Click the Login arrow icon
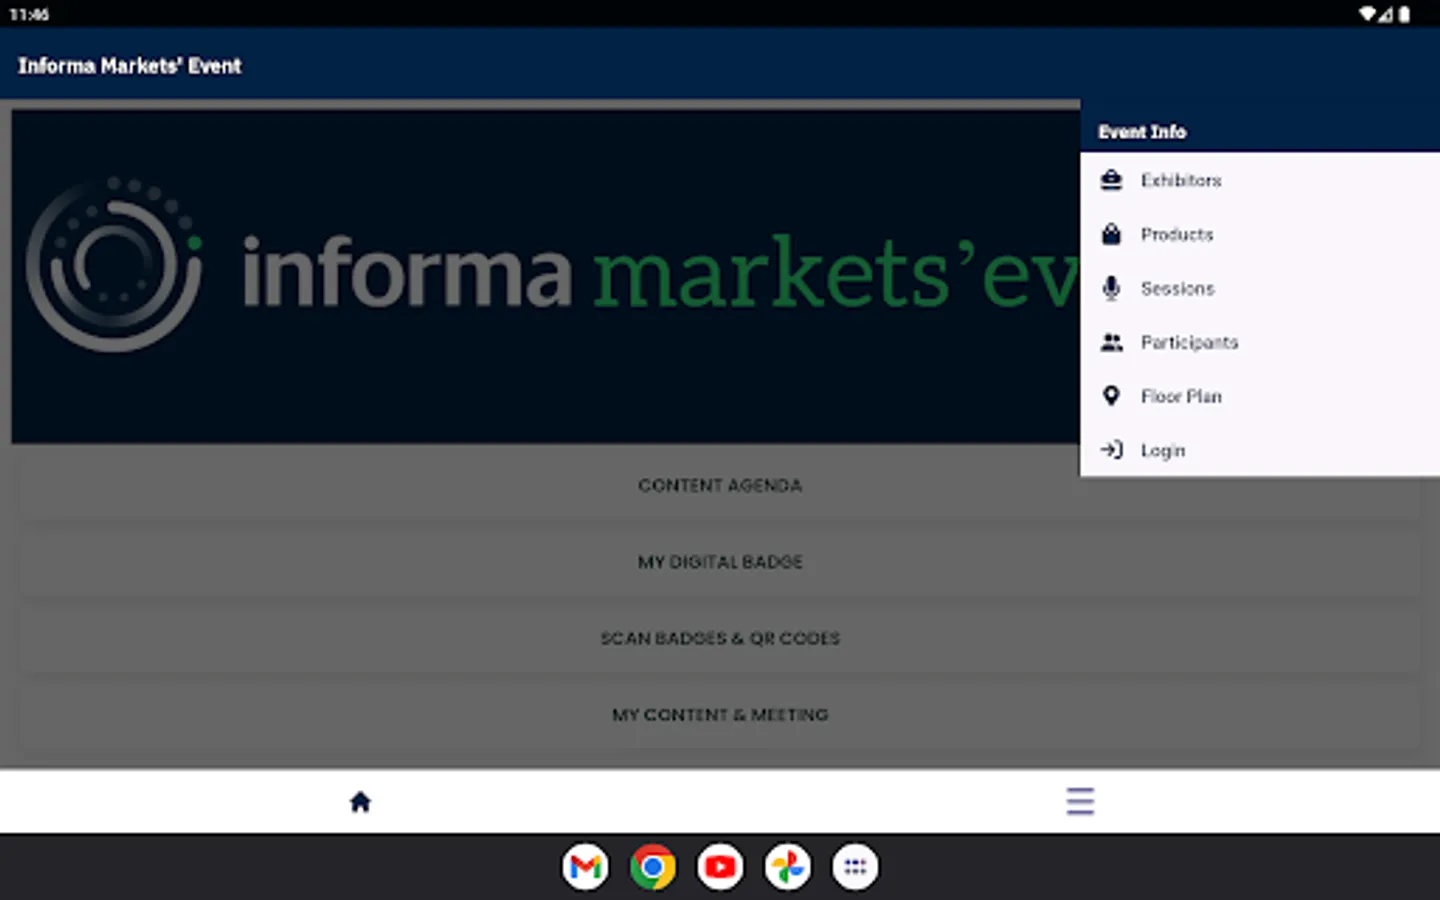This screenshot has height=900, width=1440. tap(1111, 450)
